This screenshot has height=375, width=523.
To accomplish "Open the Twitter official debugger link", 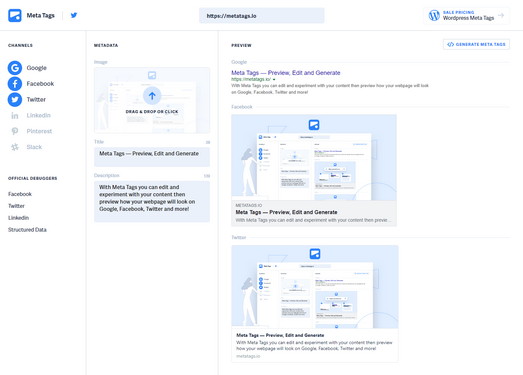I will (x=16, y=206).
